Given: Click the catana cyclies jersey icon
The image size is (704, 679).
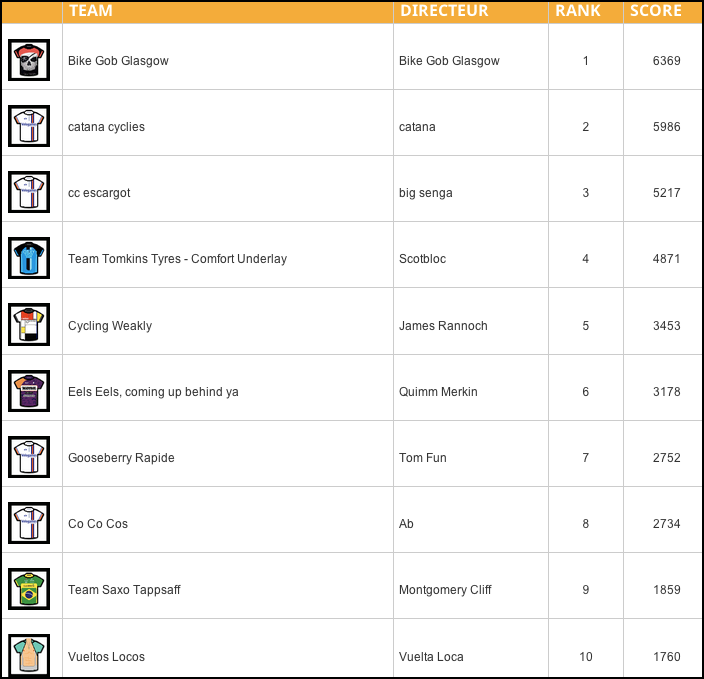Looking at the screenshot, I should pos(29,126).
